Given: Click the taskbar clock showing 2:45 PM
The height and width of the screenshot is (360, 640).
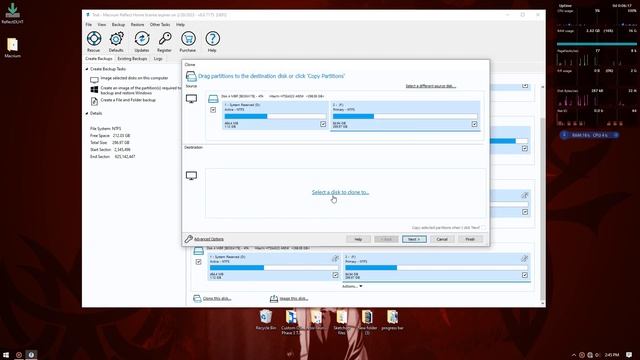Looking at the screenshot, I should [x=611, y=355].
